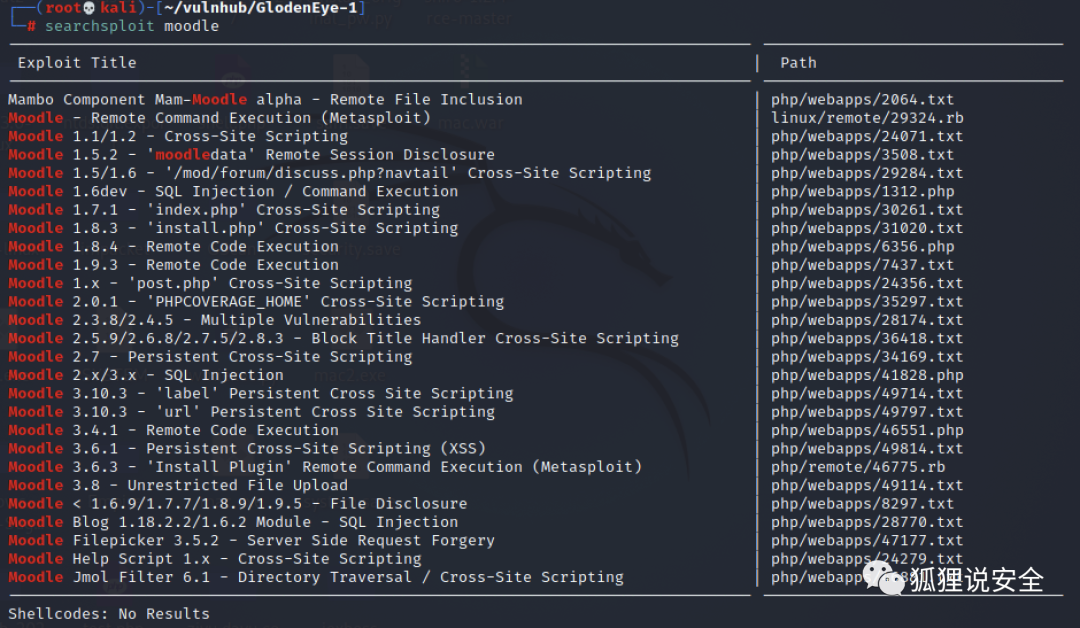Viewport: 1080px width, 628px height.
Task: Select path 'php/webapps/28174.txt'
Action: tap(867, 320)
